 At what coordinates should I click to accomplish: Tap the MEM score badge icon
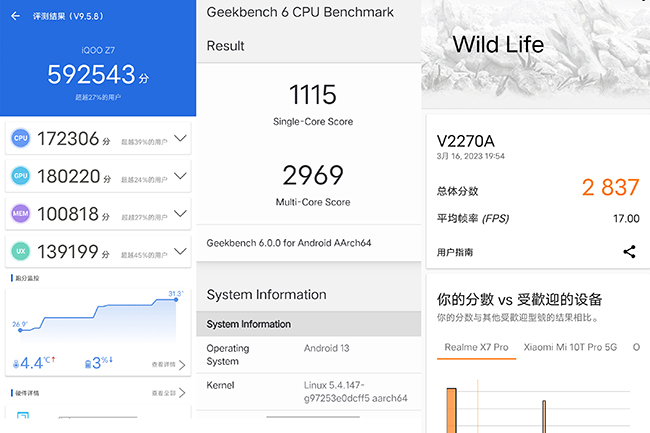(20, 213)
